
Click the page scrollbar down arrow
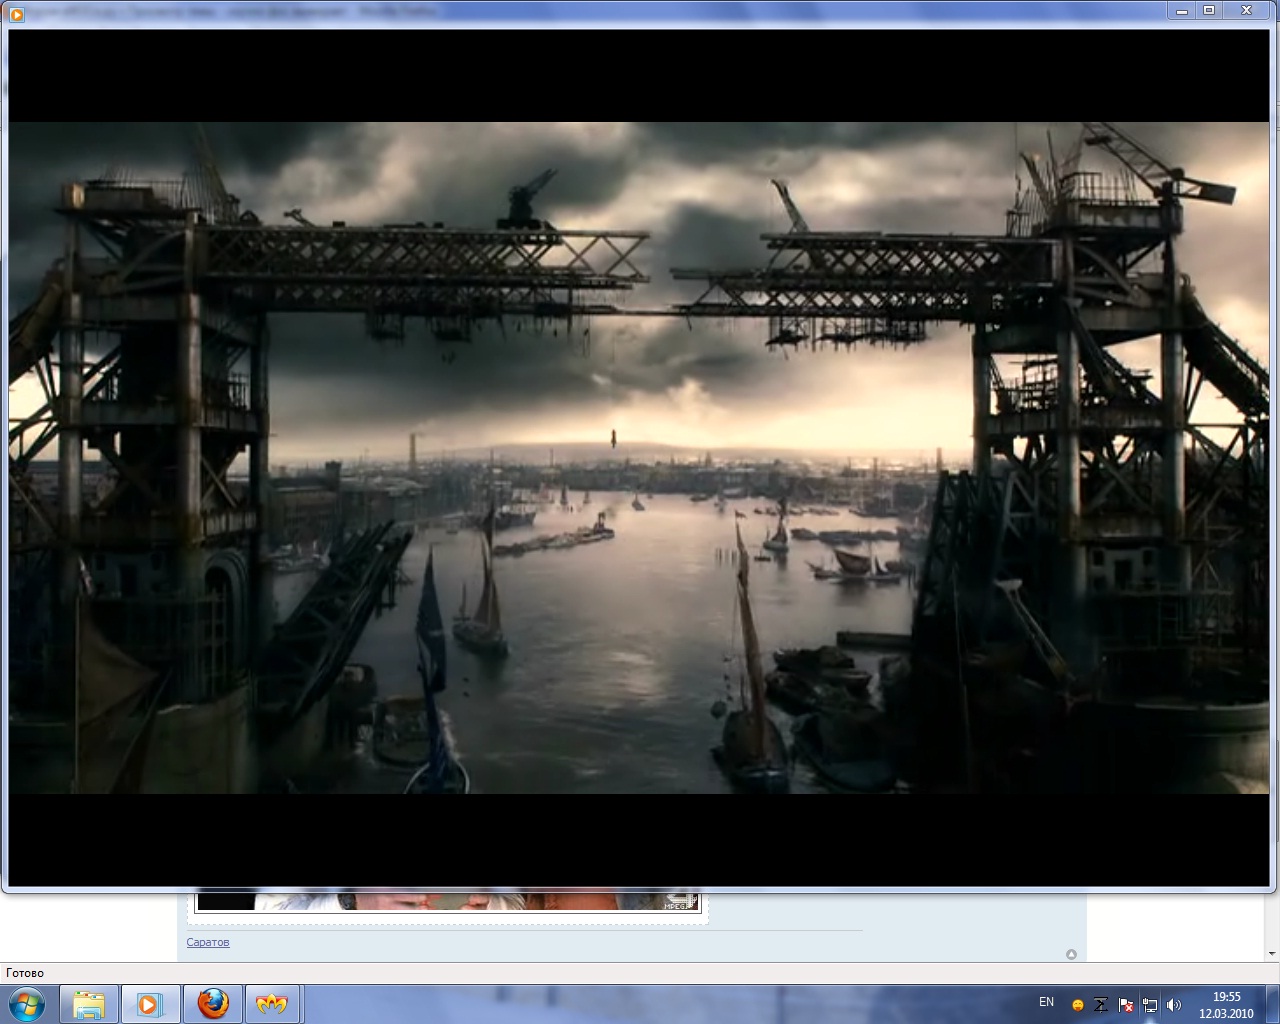[1272, 953]
